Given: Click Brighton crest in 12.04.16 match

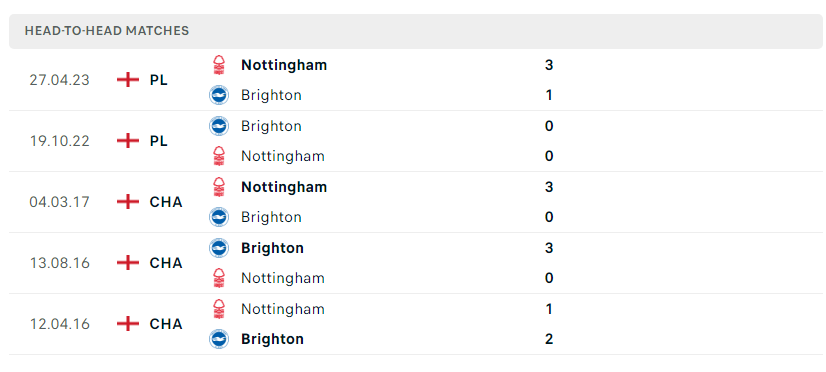Looking at the screenshot, I should [x=219, y=339].
